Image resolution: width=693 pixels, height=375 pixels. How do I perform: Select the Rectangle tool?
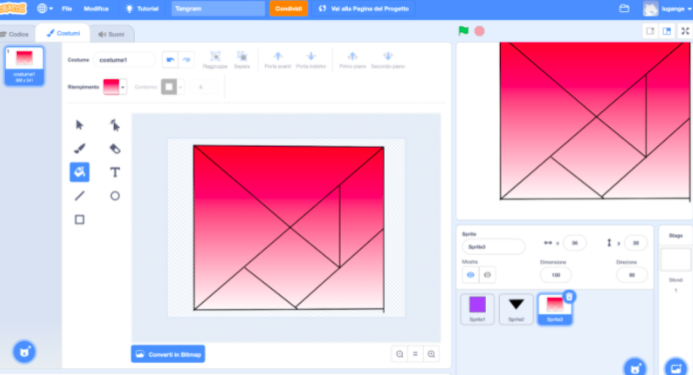(x=80, y=219)
